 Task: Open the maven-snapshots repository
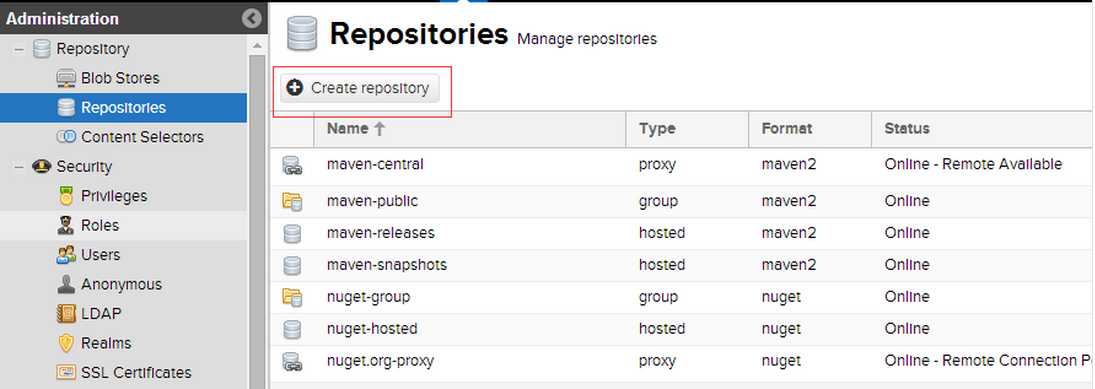pyautogui.click(x=387, y=265)
